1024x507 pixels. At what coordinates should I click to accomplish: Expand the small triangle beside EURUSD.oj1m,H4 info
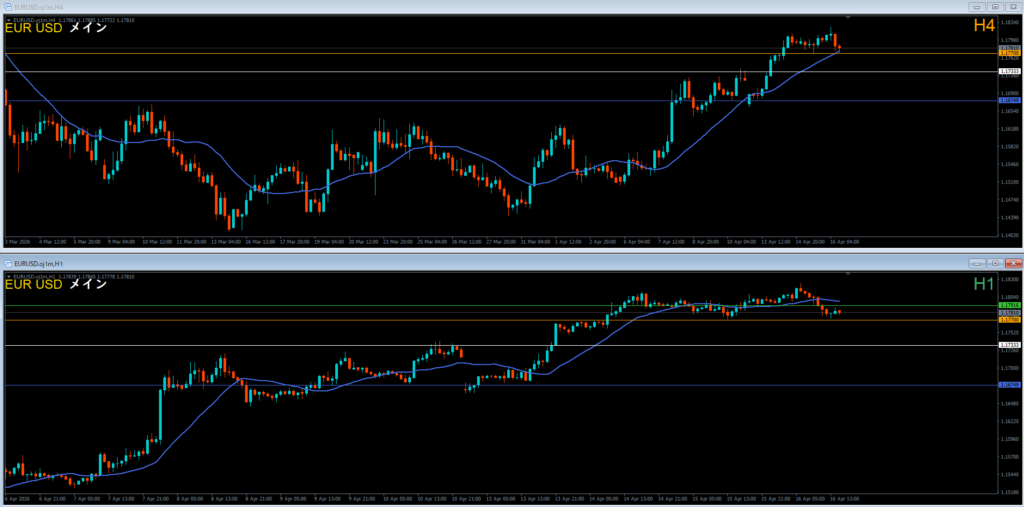(x=9, y=19)
